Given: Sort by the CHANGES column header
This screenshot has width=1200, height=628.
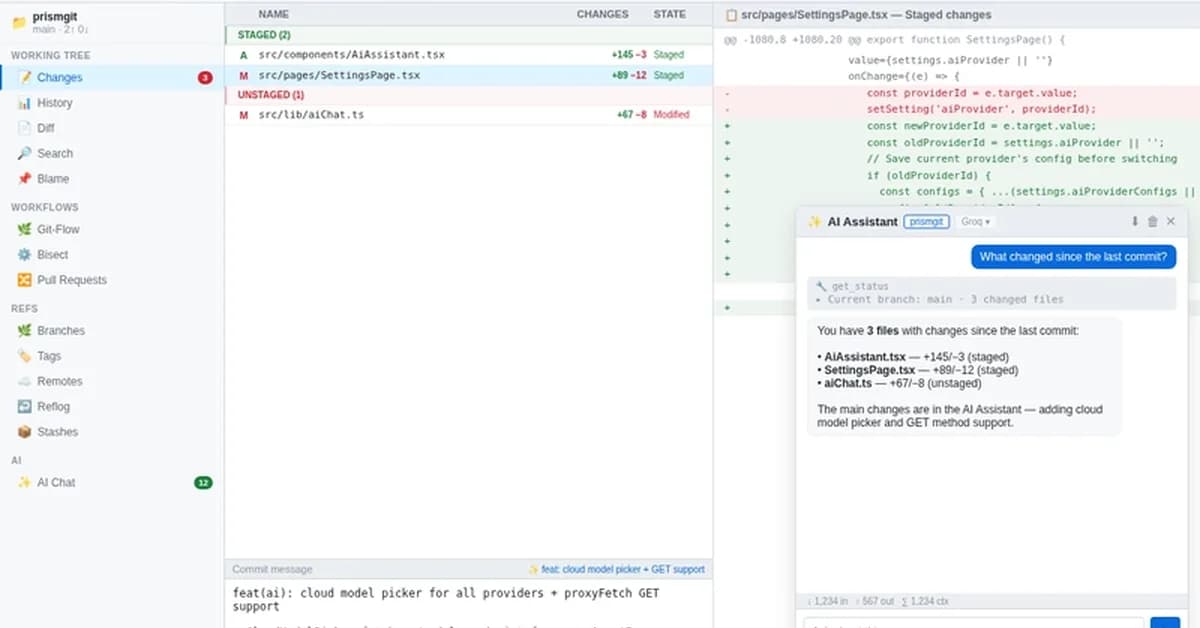Looking at the screenshot, I should click(x=603, y=14).
